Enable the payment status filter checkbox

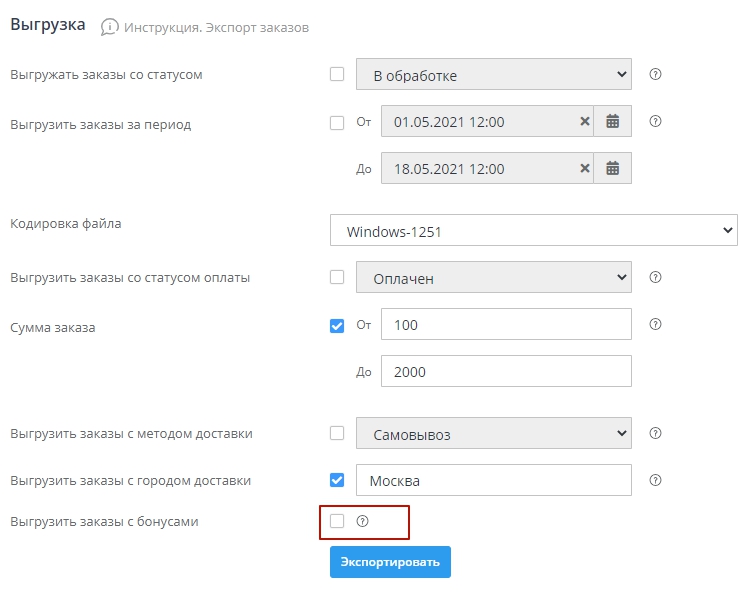pos(337,277)
